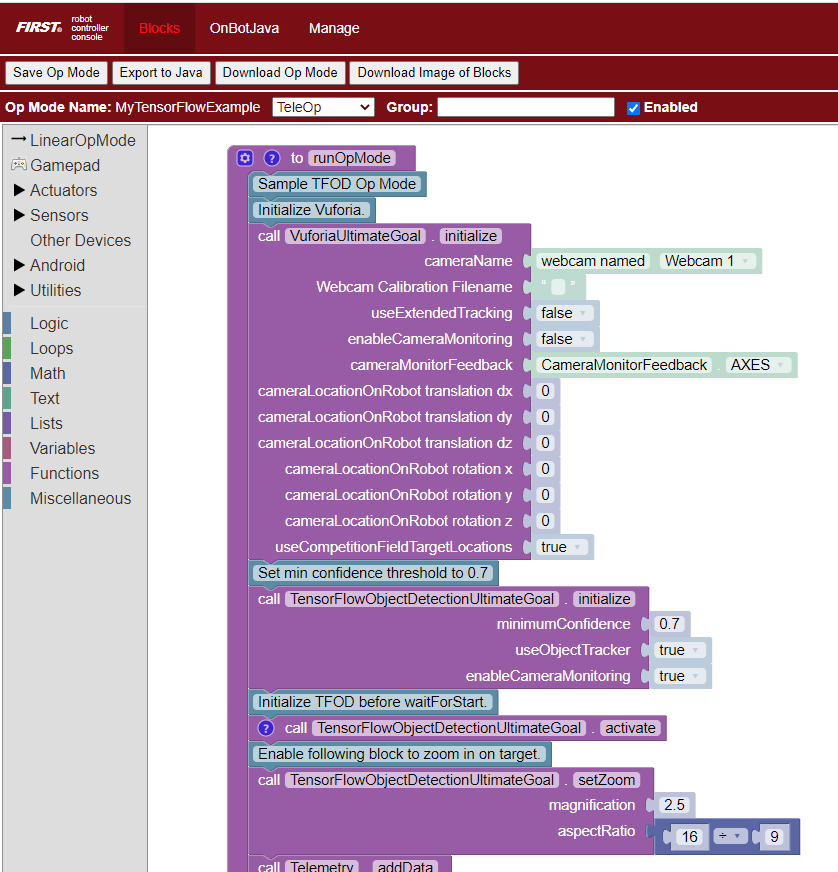The width and height of the screenshot is (838, 872).
Task: Select the LinearOpMode arrow category
Action: [18, 140]
